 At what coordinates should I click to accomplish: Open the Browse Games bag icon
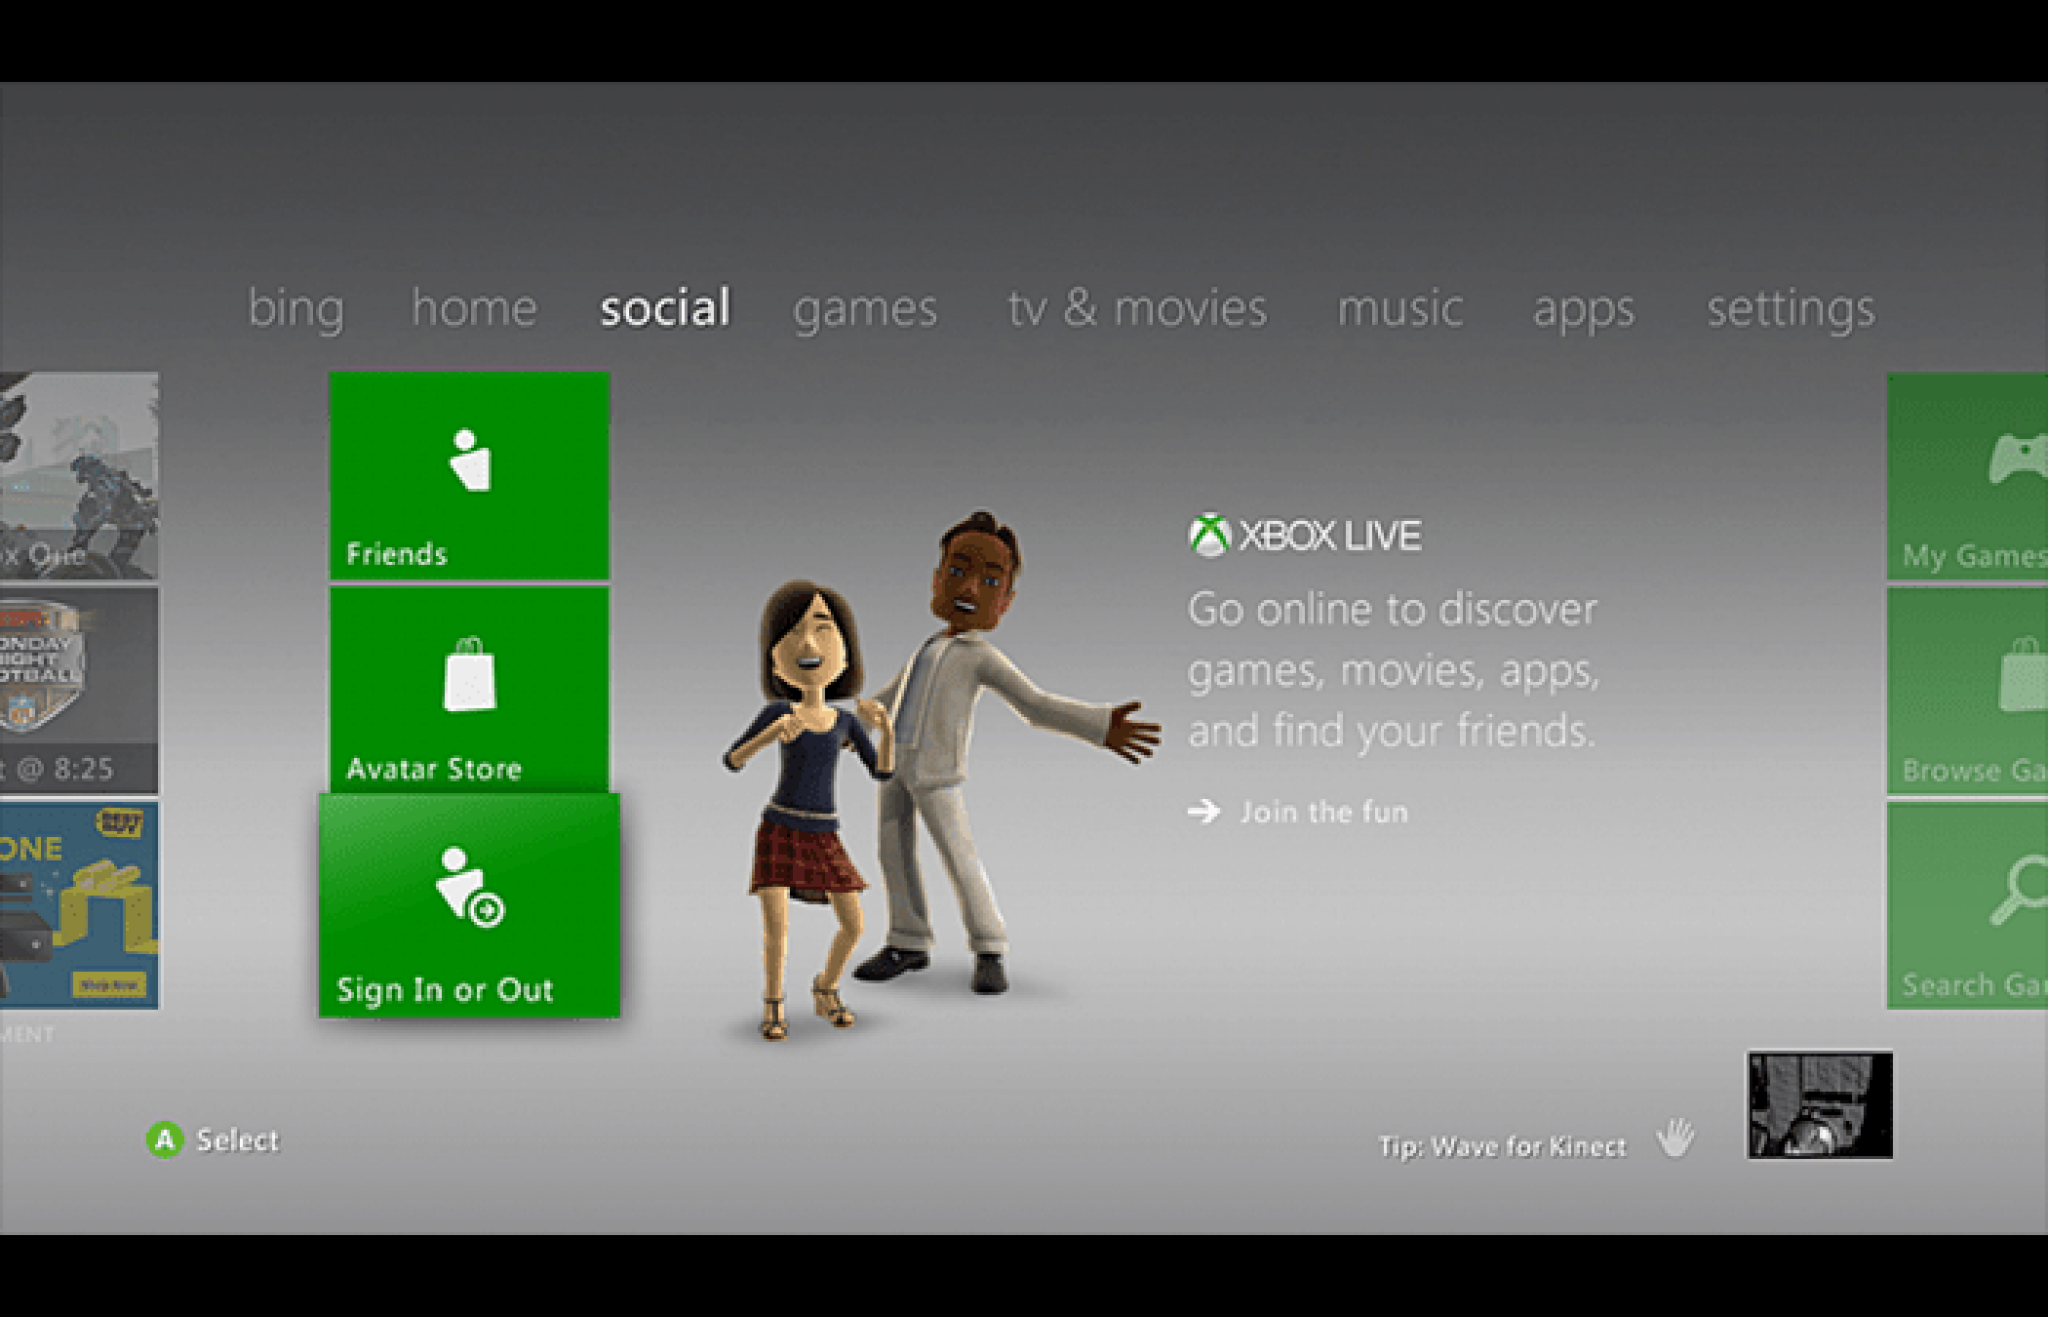coord(2023,675)
